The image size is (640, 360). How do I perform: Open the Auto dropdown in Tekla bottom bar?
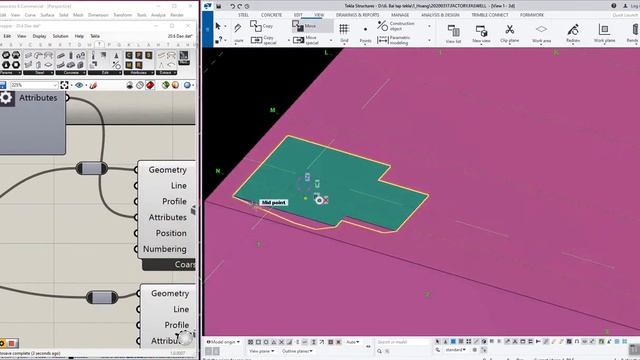point(353,342)
